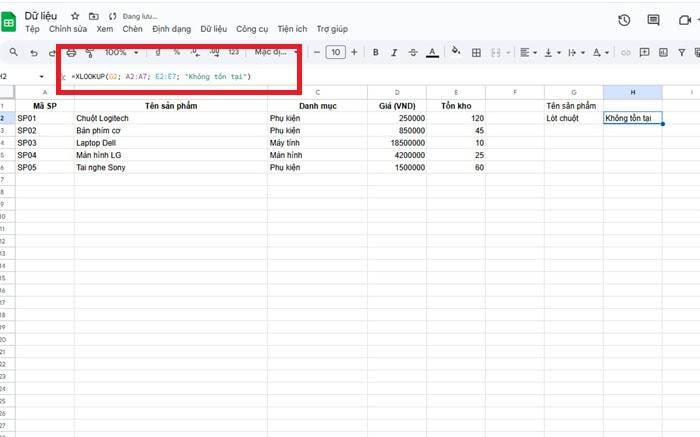
Task: Open the Trợ giúp menu
Action: coord(332,29)
